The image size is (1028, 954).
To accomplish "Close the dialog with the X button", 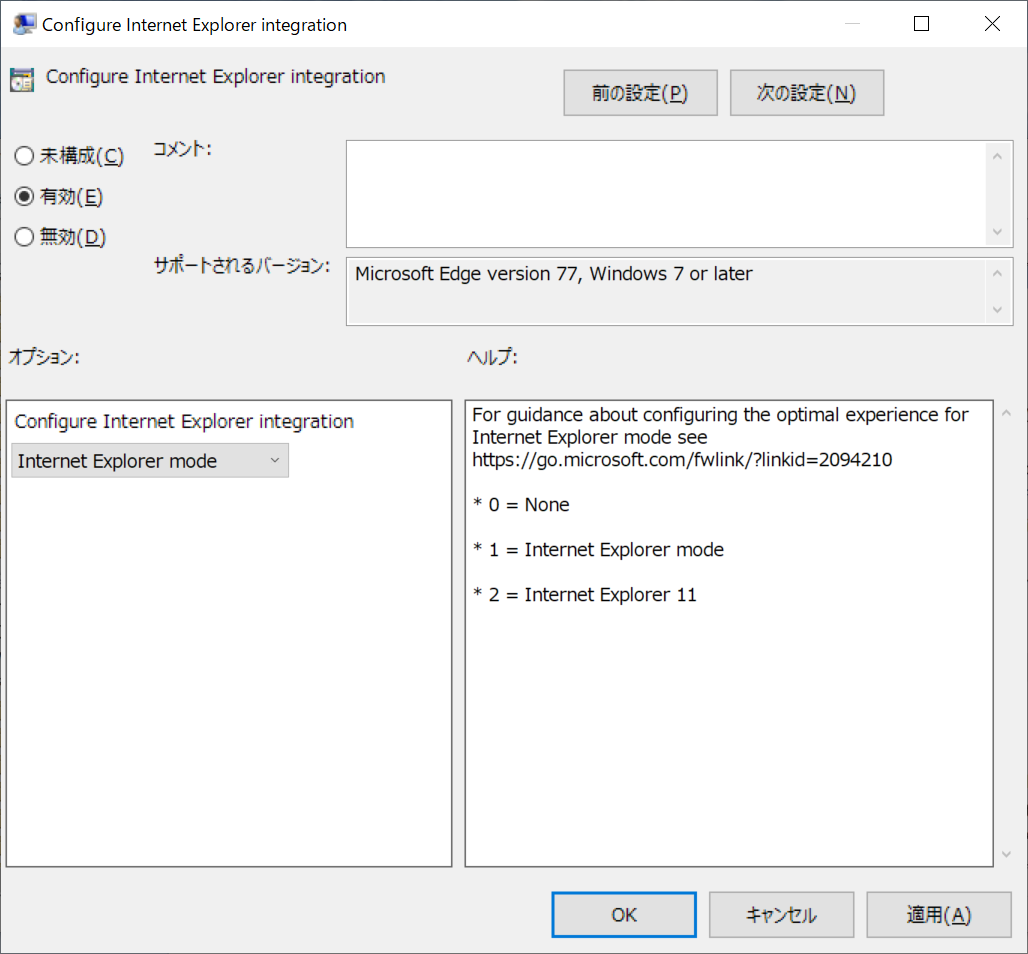I will point(992,24).
